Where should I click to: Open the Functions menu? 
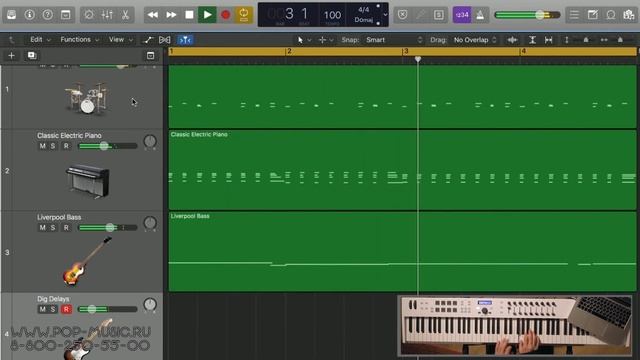coord(79,40)
